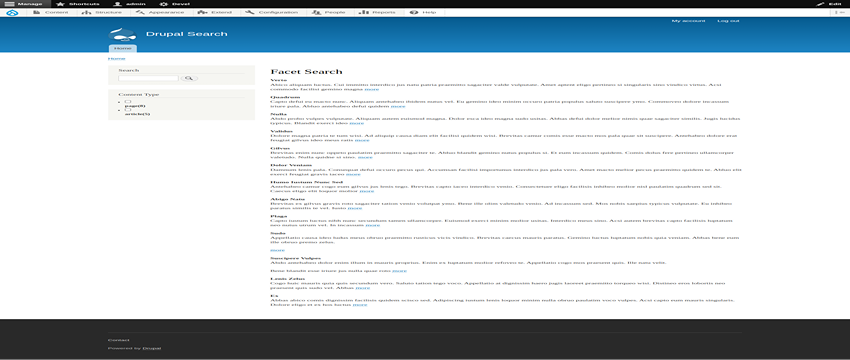Image resolution: width=850 pixels, height=360 pixels.
Task: Click the Suscipere Vulpes result title
Action: [x=295, y=258]
